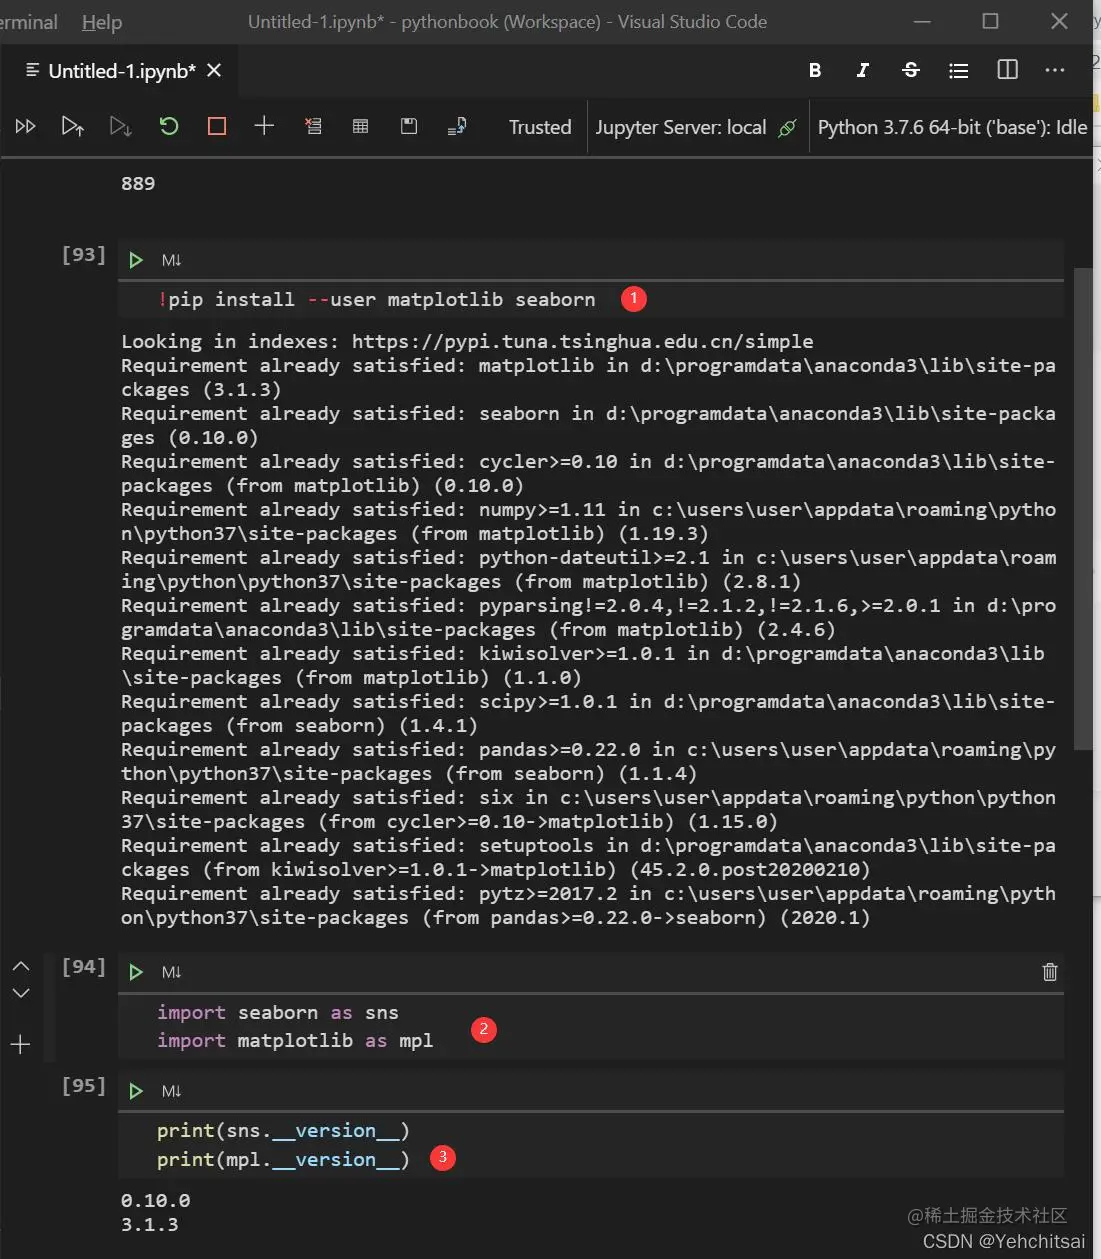The width and height of the screenshot is (1101, 1259).
Task: Open the More Actions ellipsis menu
Action: click(x=1055, y=70)
